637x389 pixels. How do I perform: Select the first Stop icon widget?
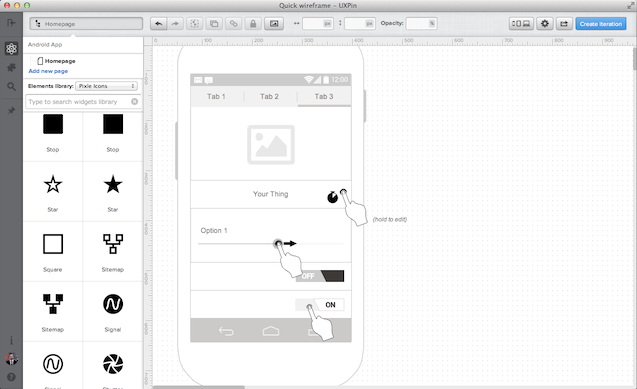pyautogui.click(x=53, y=132)
